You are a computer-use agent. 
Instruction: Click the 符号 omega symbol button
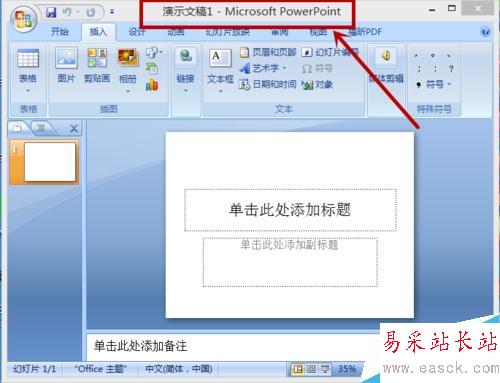(317, 69)
